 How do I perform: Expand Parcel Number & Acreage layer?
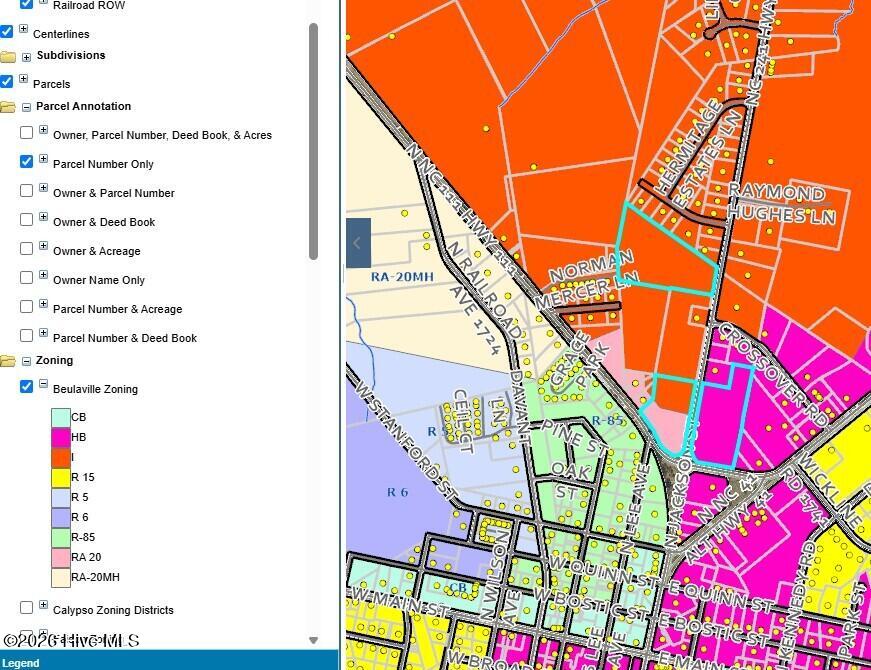pos(43,303)
